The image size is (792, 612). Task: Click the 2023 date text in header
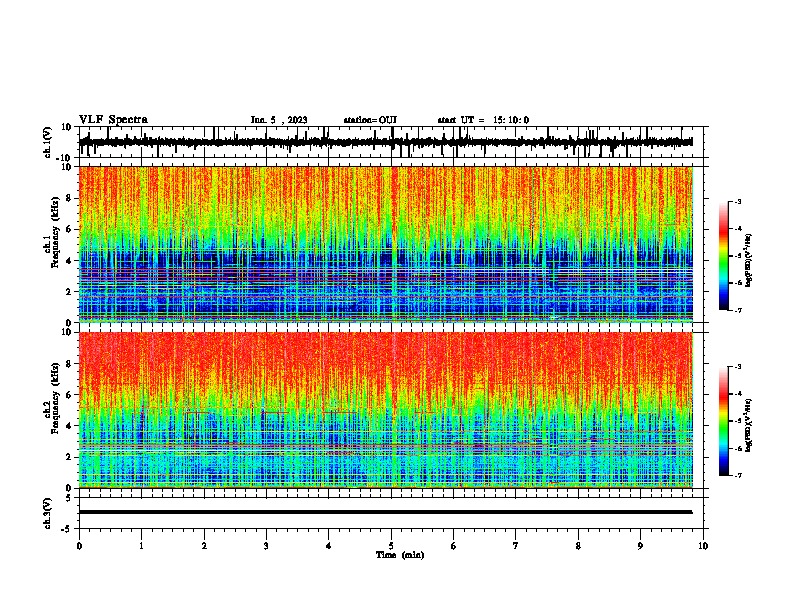(x=298, y=120)
